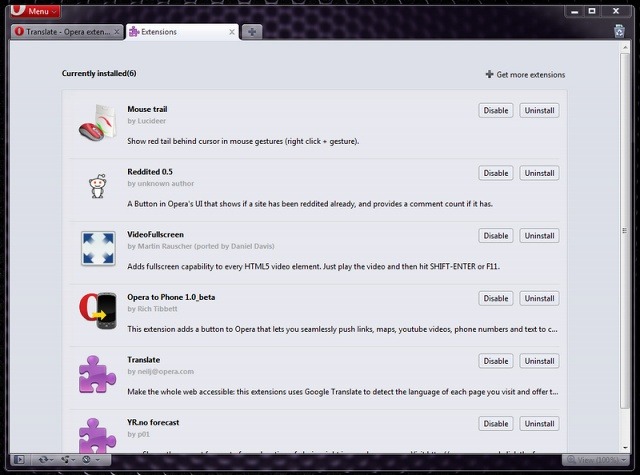Open the Opera Link sync icon
Image resolution: width=640 pixels, height=475 pixels.
45,460
